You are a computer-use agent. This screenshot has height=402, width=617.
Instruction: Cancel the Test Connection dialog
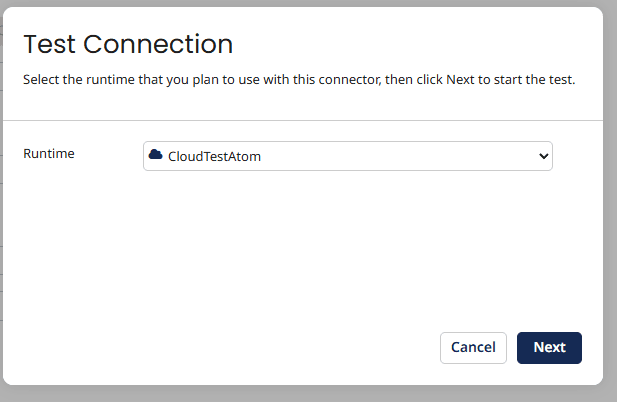click(473, 347)
